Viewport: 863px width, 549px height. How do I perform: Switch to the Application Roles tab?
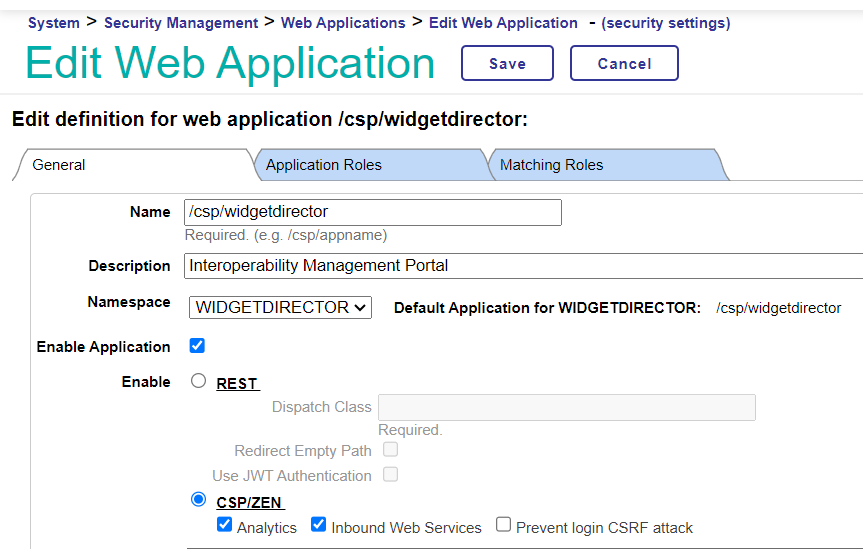pyautogui.click(x=323, y=165)
